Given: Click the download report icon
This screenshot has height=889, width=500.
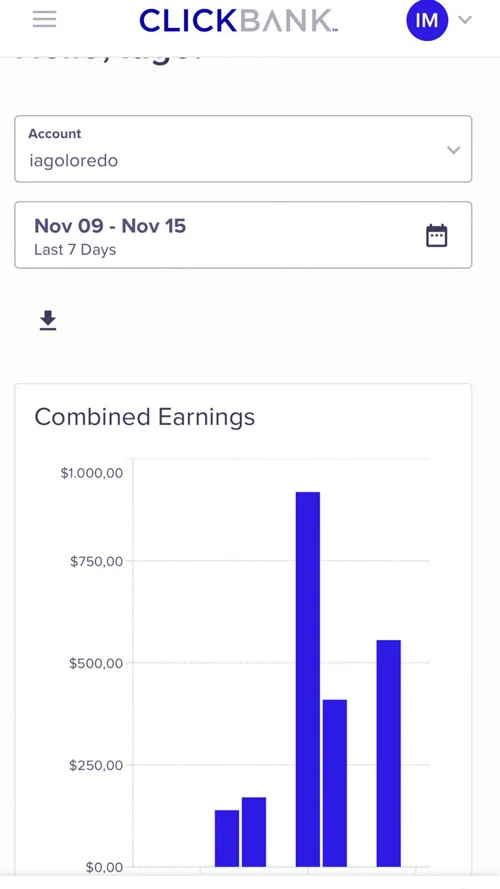Looking at the screenshot, I should 48,320.
